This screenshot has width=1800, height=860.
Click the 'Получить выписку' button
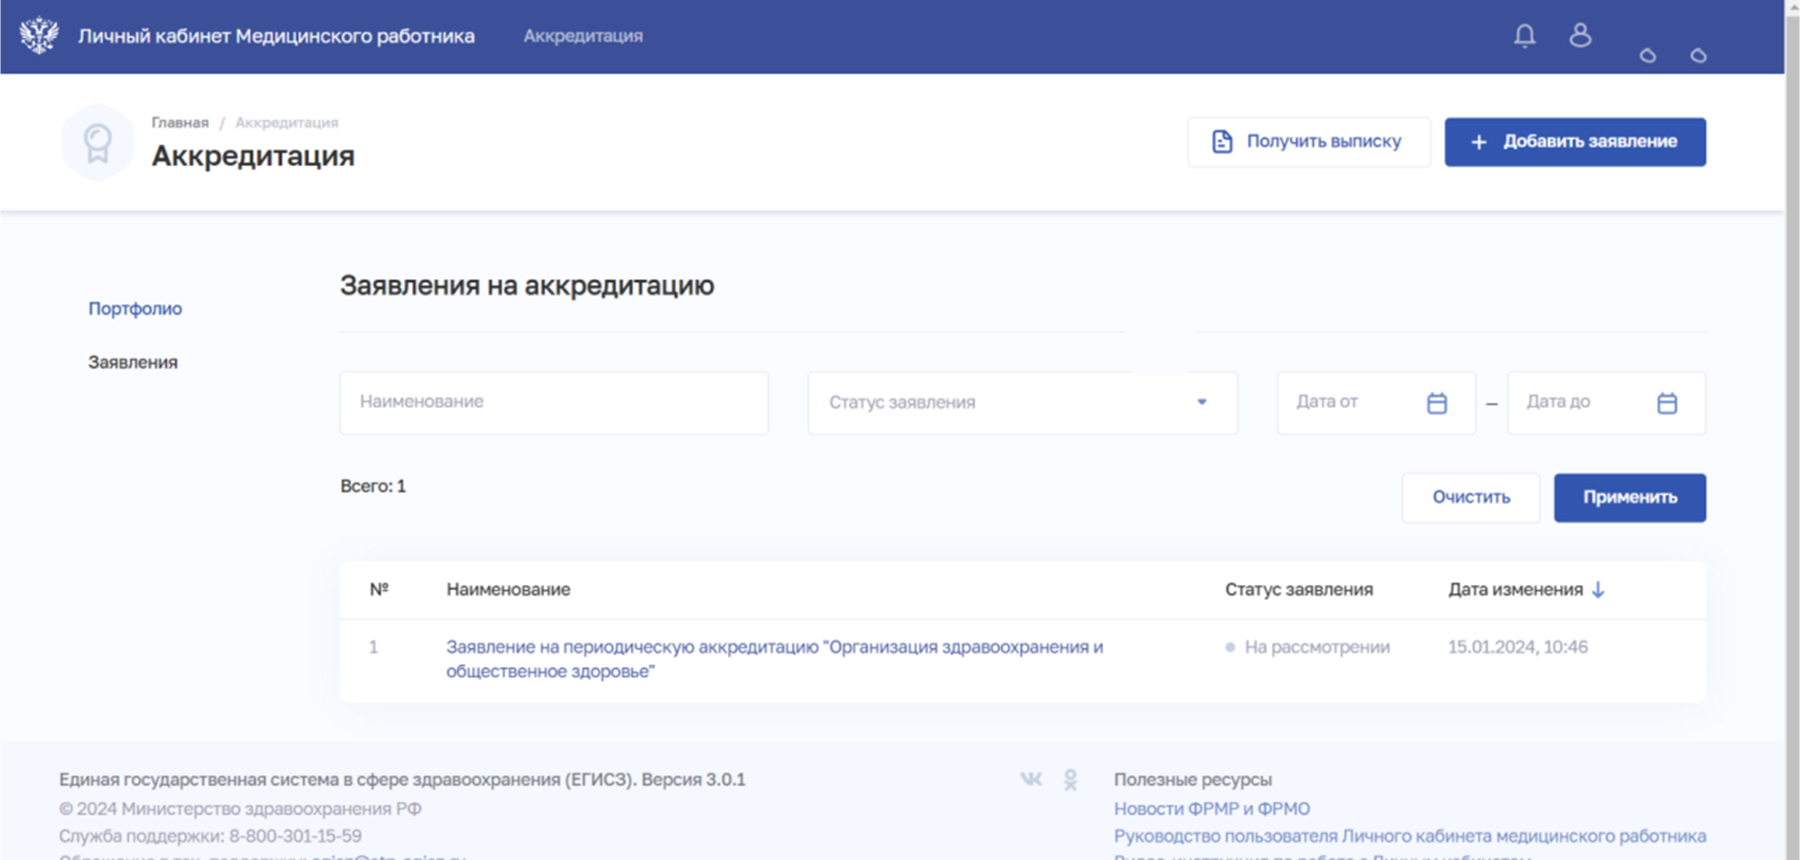pos(1309,142)
